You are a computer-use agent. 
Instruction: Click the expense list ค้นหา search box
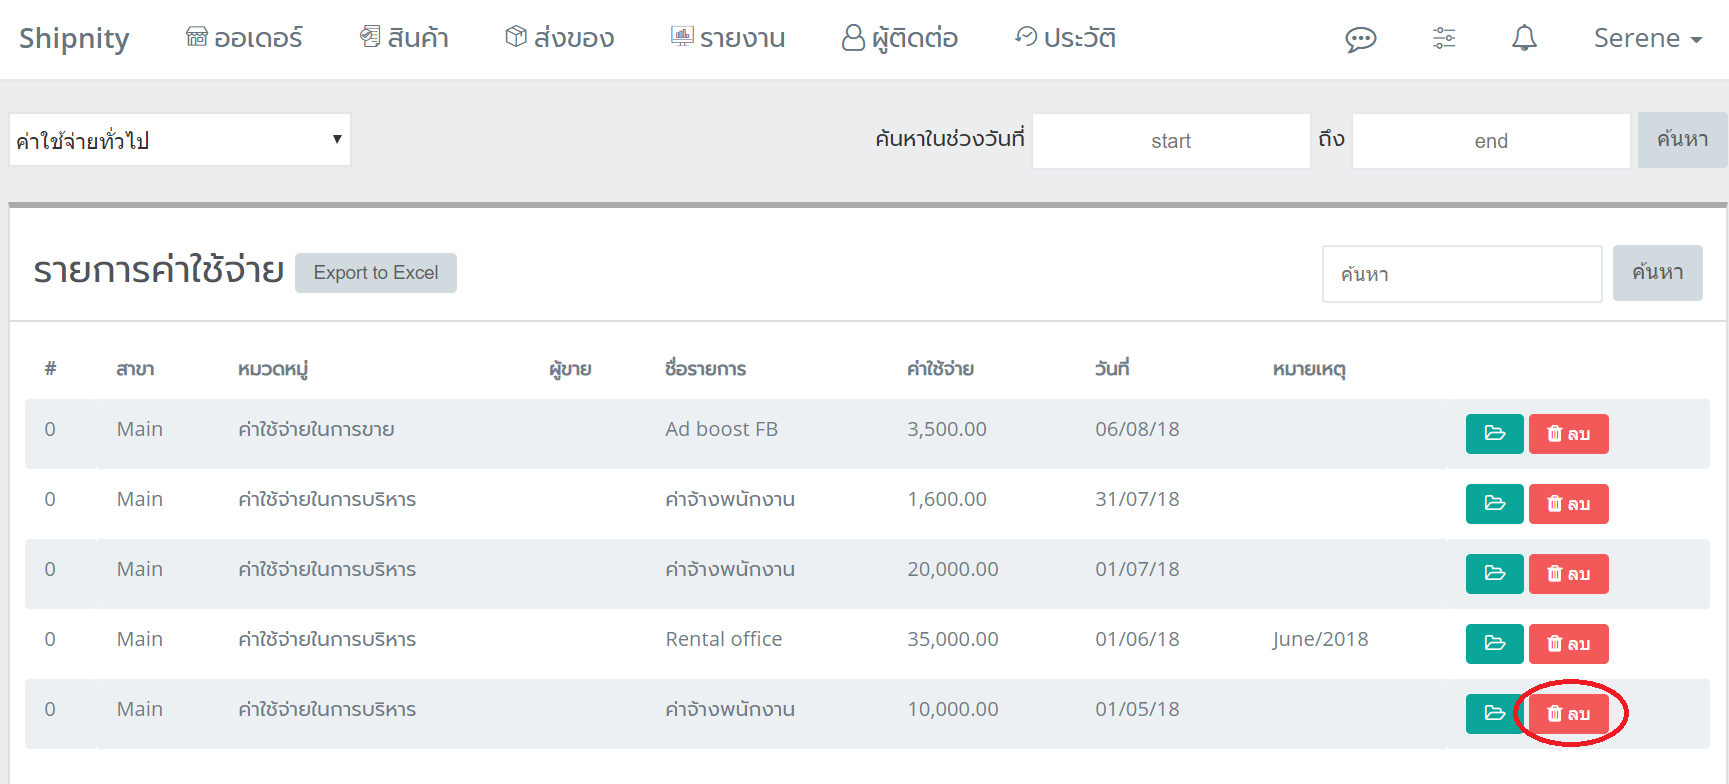[x=1461, y=274]
